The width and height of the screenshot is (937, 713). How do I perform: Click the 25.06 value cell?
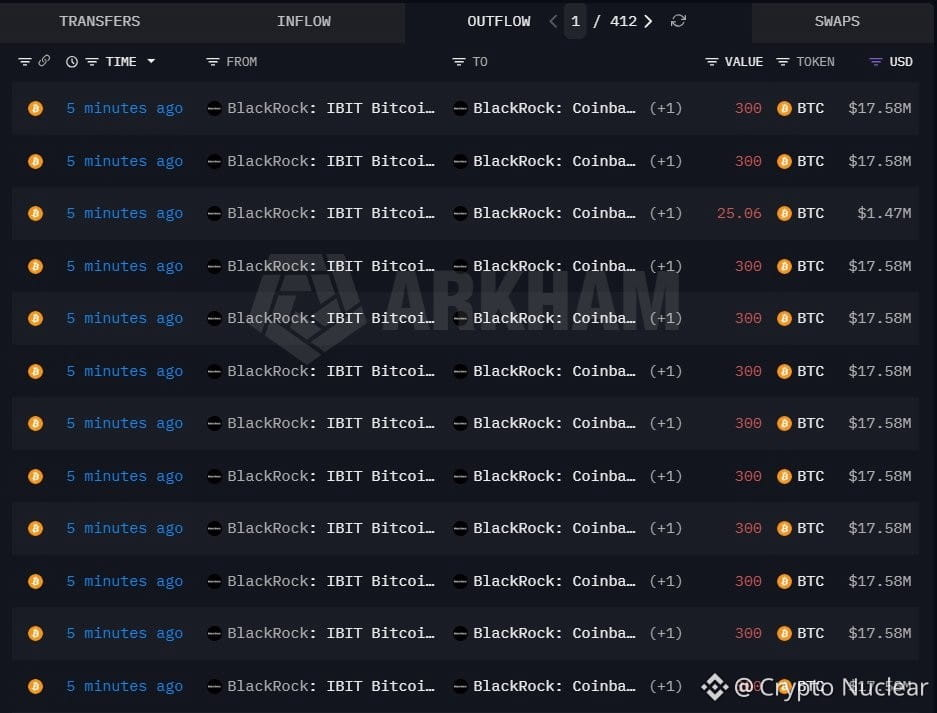(739, 213)
